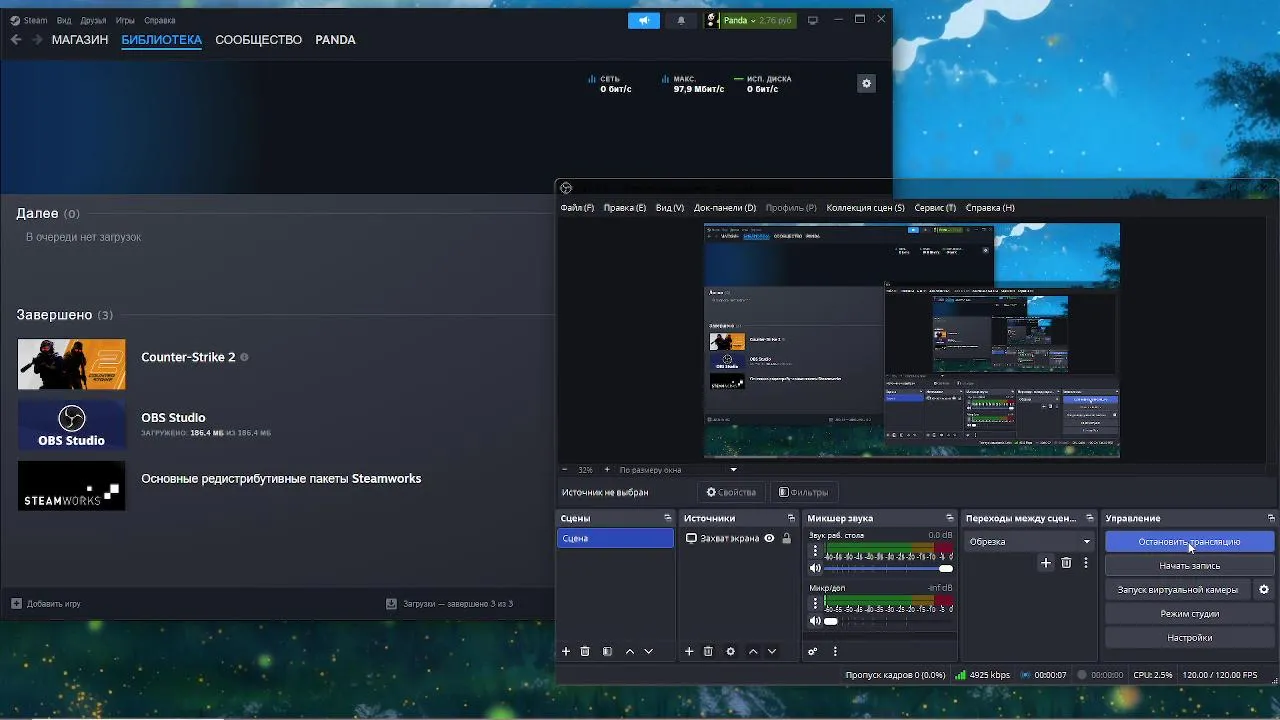Open audio mixer three-dot menu at bottom
Viewport: 1280px width, 720px height.
835,651
